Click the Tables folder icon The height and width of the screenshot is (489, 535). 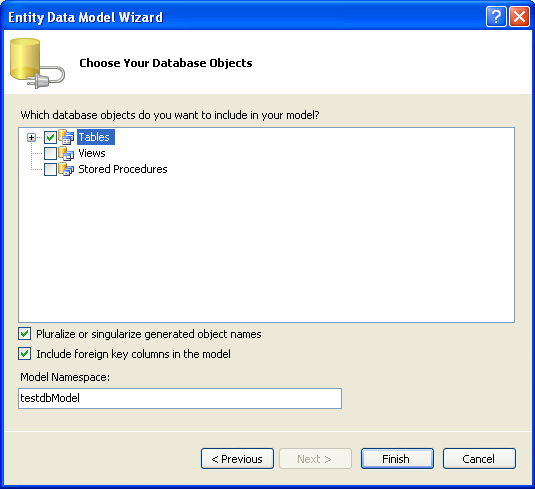coord(66,137)
